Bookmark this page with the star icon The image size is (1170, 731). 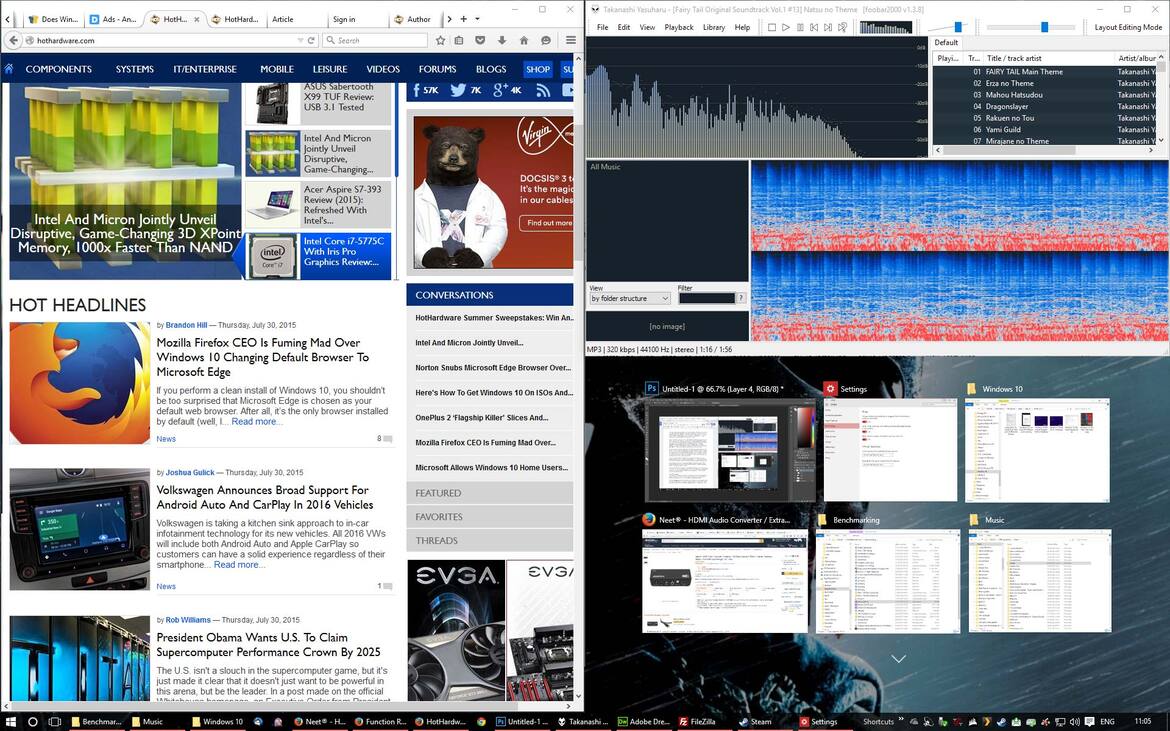click(x=440, y=40)
